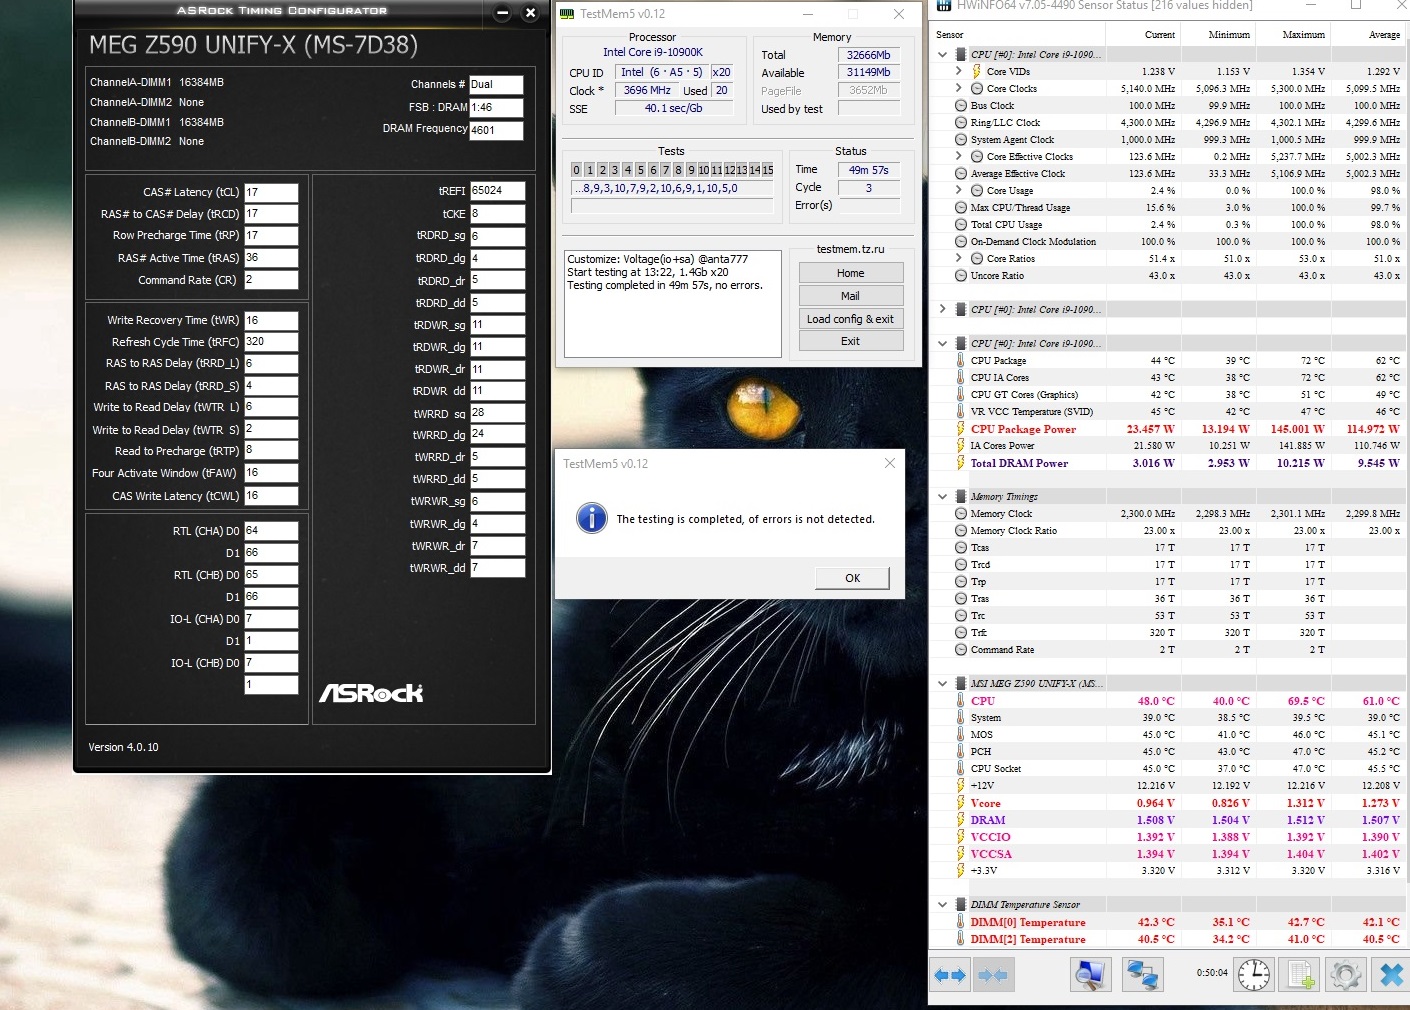Minimize the ASRock Timing Configurator window

[x=503, y=13]
